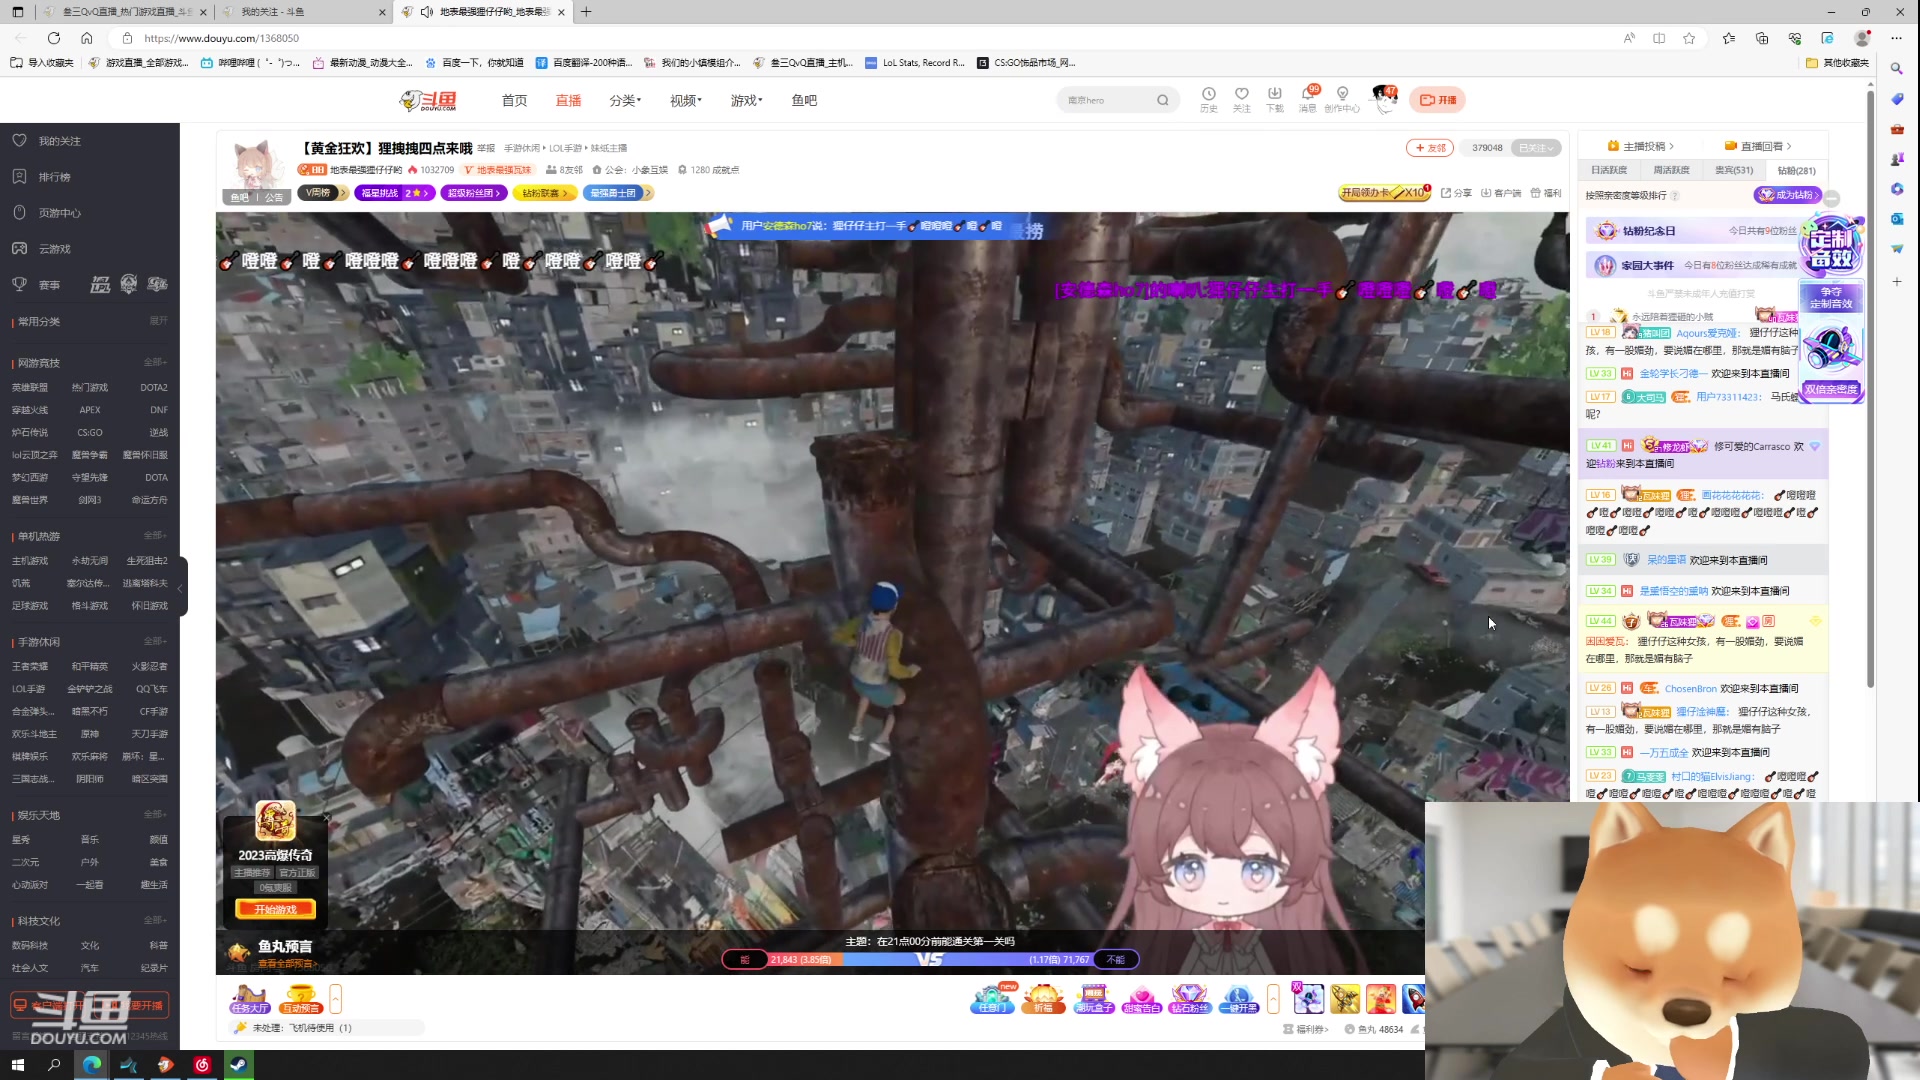Vote 不能 in the fish-ball prediction
Screen dimensions: 1920x1080
[1116, 959]
